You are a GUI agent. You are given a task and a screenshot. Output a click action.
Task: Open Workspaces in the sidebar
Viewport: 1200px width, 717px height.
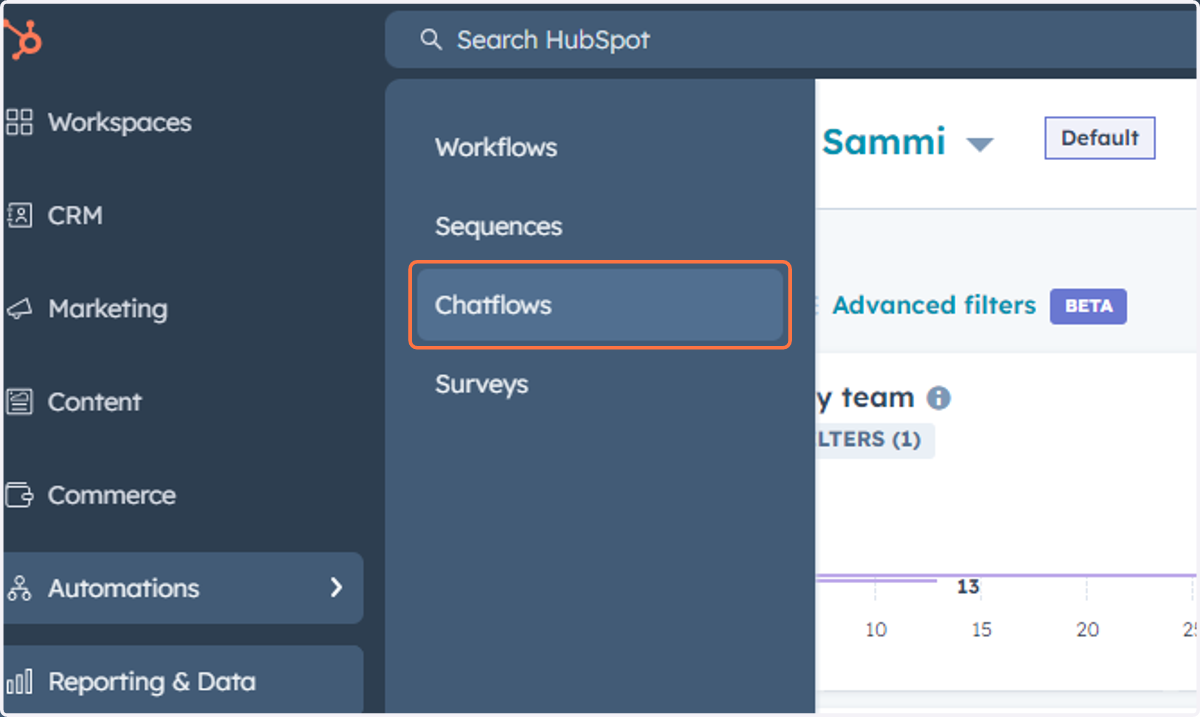(x=120, y=122)
